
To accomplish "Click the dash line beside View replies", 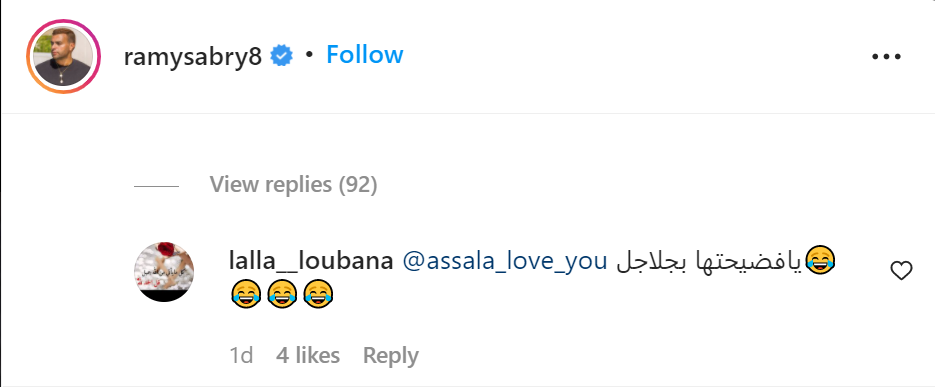I will (x=156, y=187).
